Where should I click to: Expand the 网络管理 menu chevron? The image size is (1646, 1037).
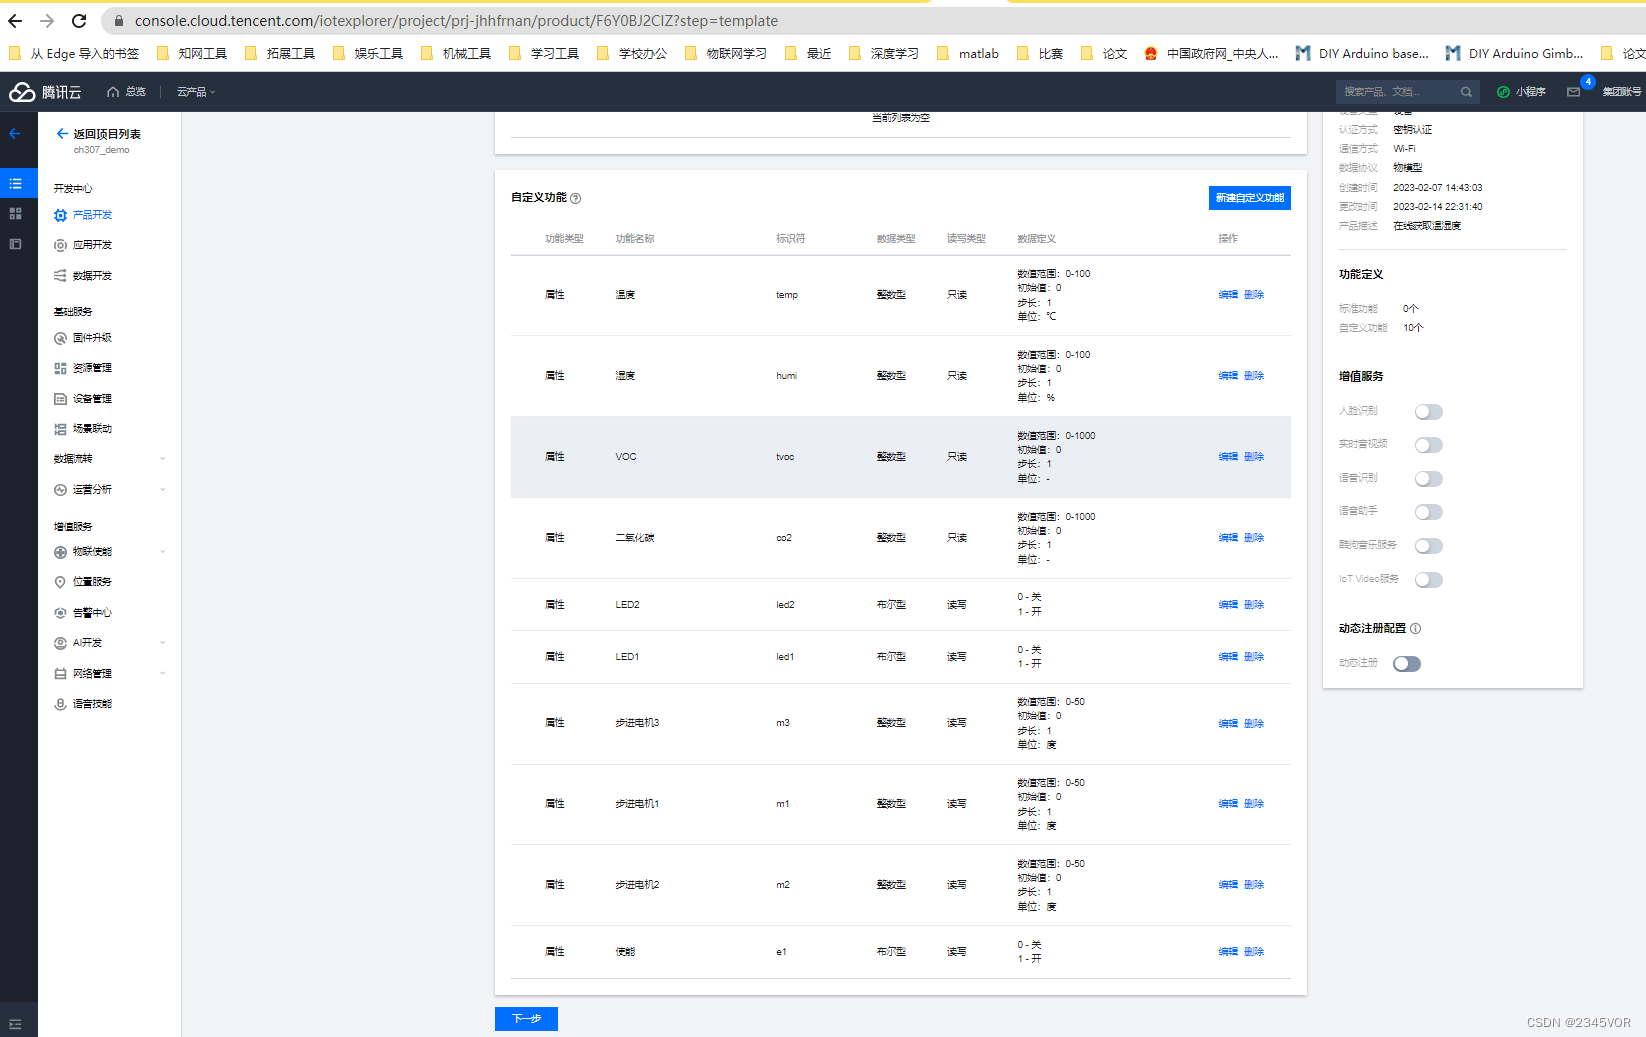[x=162, y=674]
